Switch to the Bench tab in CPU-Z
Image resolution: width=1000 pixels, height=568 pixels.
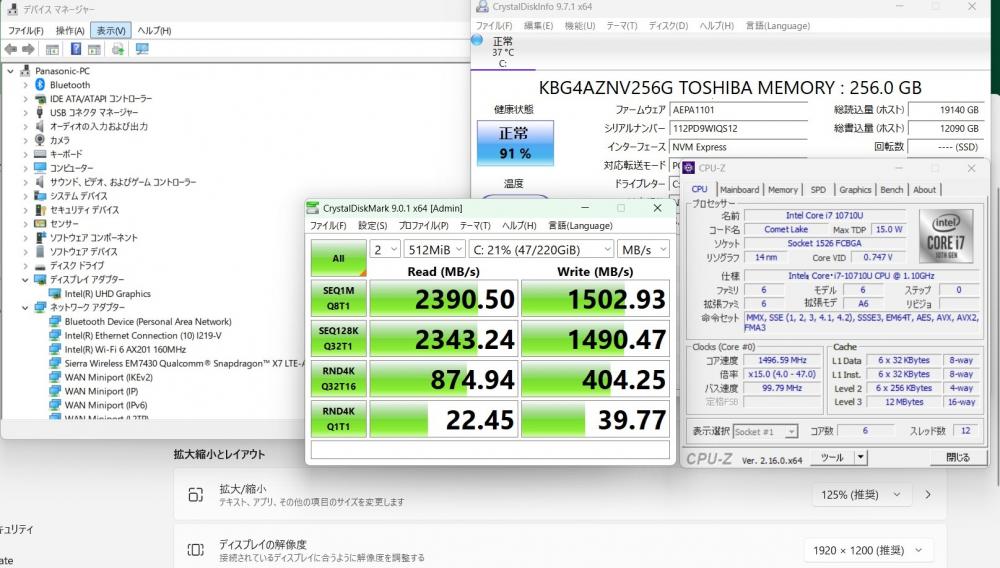click(x=892, y=189)
